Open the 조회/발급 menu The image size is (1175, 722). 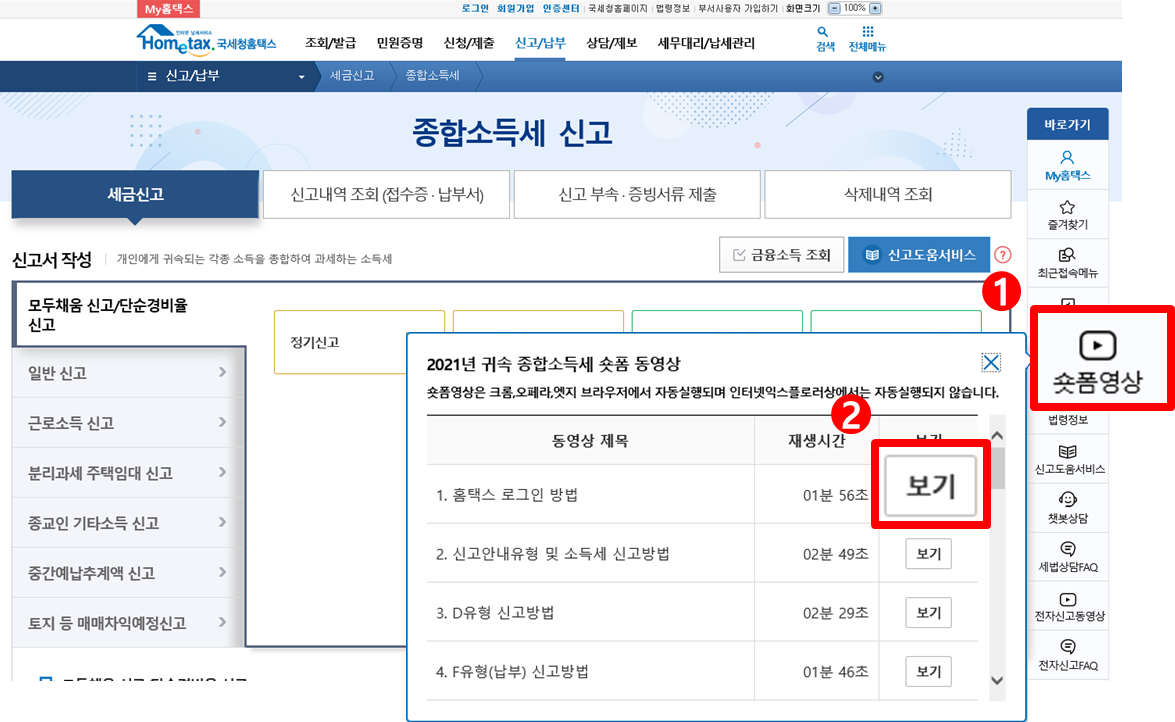(330, 43)
